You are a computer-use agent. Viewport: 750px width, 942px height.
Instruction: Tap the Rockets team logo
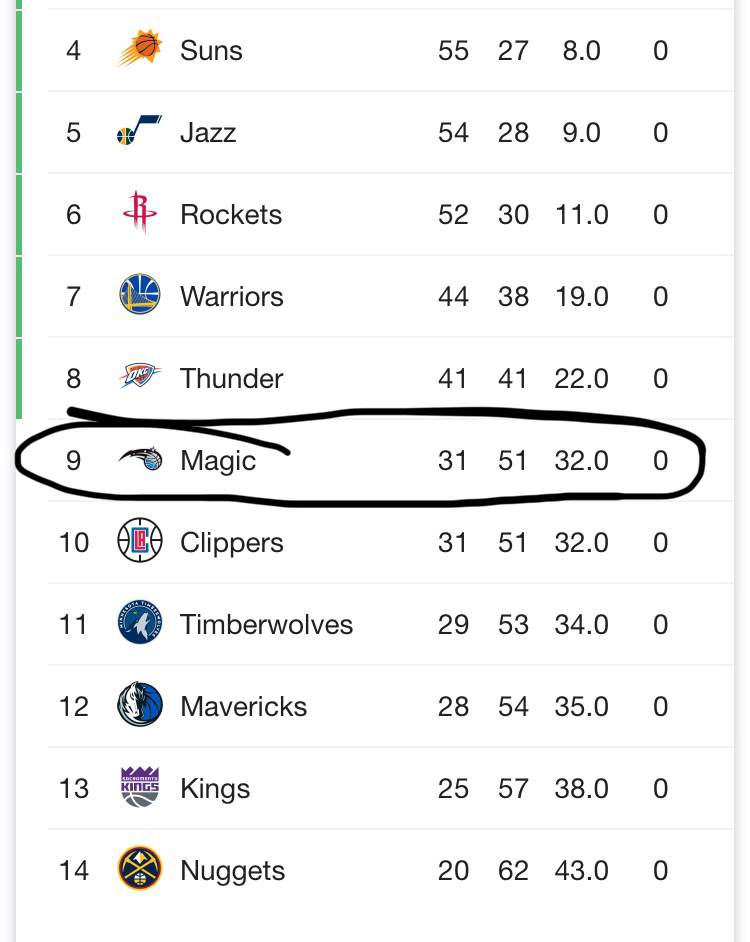(140, 212)
